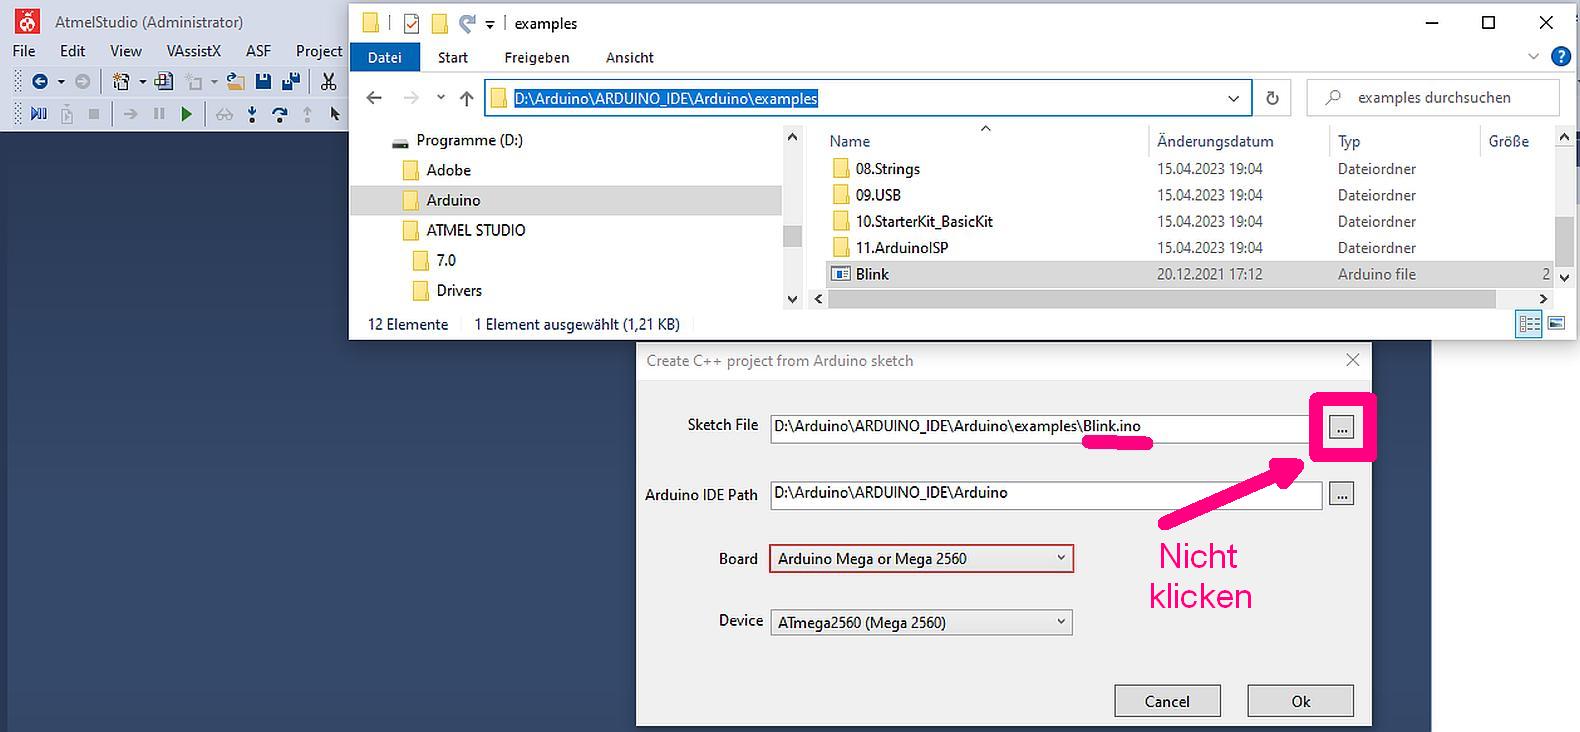Open the VAssistX menu
This screenshot has height=732, width=1580.
click(x=193, y=51)
